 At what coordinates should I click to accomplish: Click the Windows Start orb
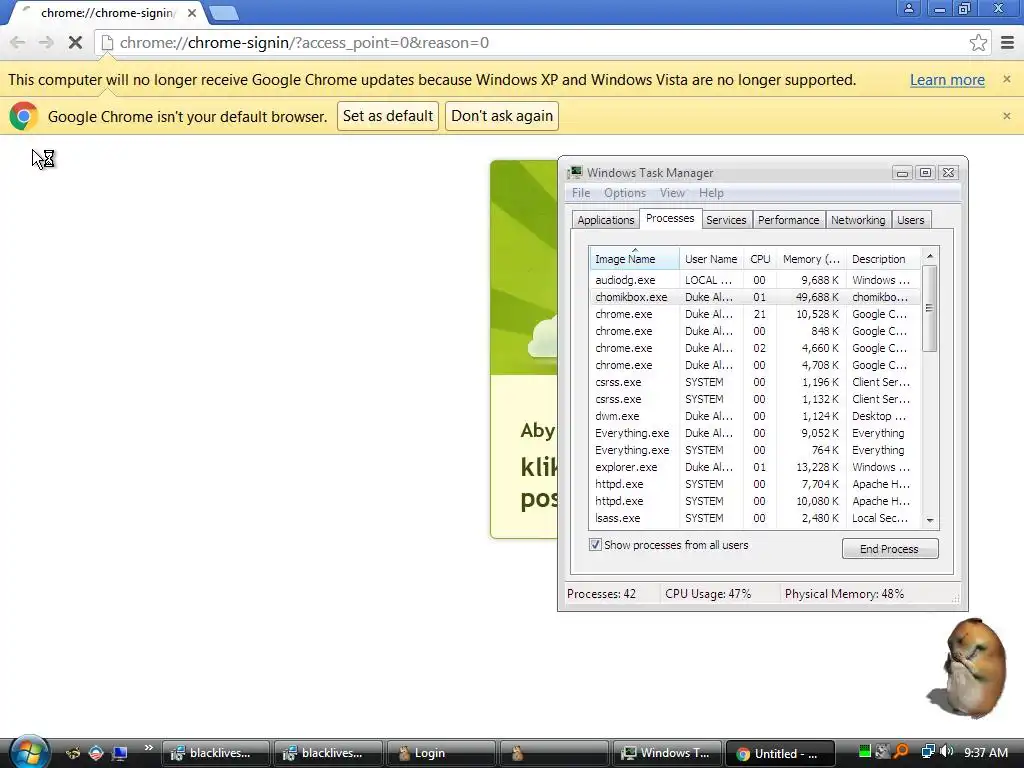29,752
